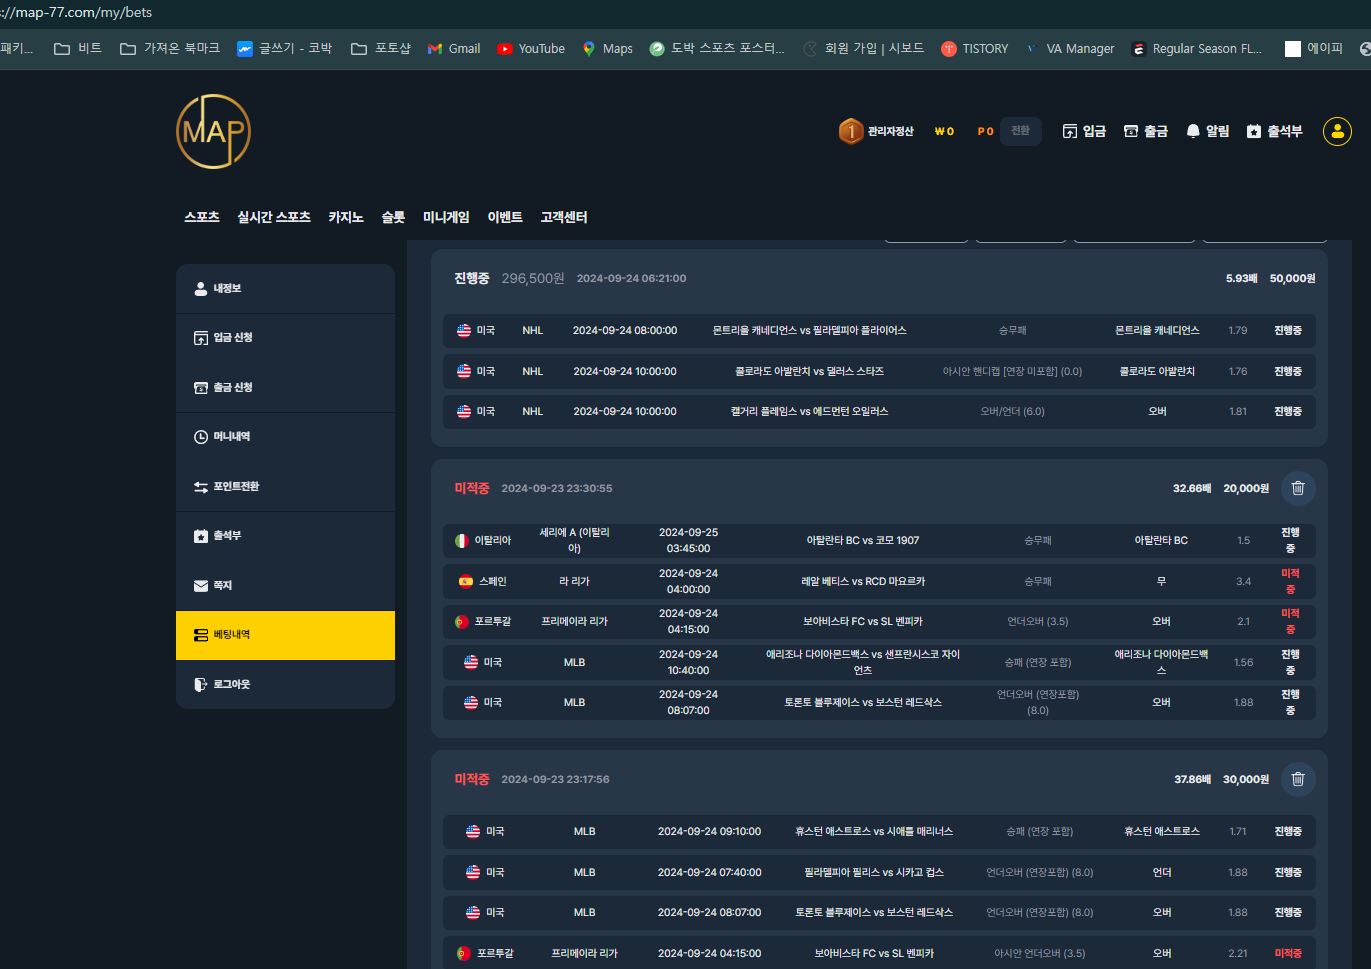Open the TISTORY bookmark
The width and height of the screenshot is (1371, 969).
pos(974,48)
